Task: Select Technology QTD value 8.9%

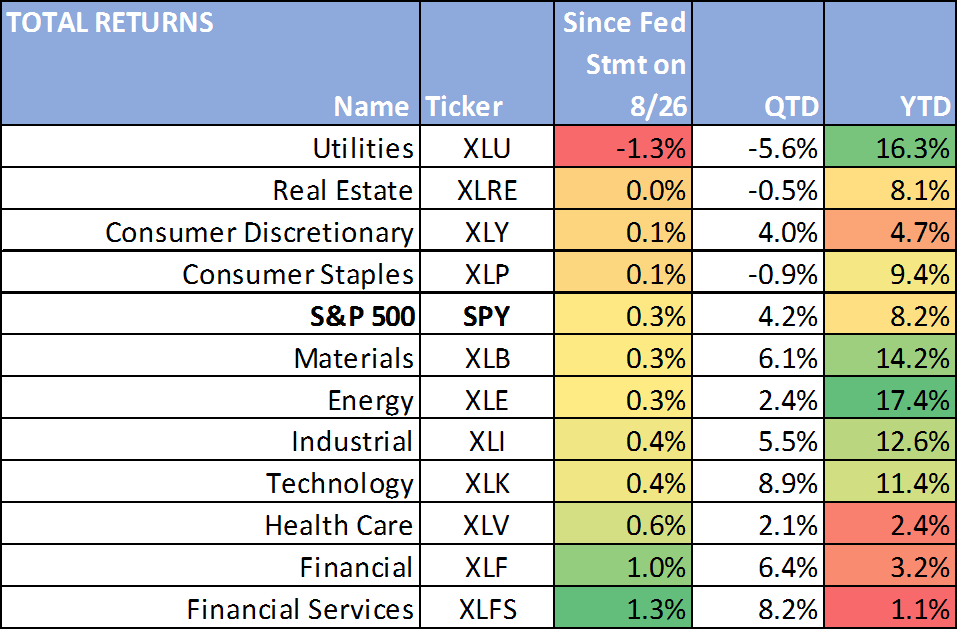Action: 758,482
